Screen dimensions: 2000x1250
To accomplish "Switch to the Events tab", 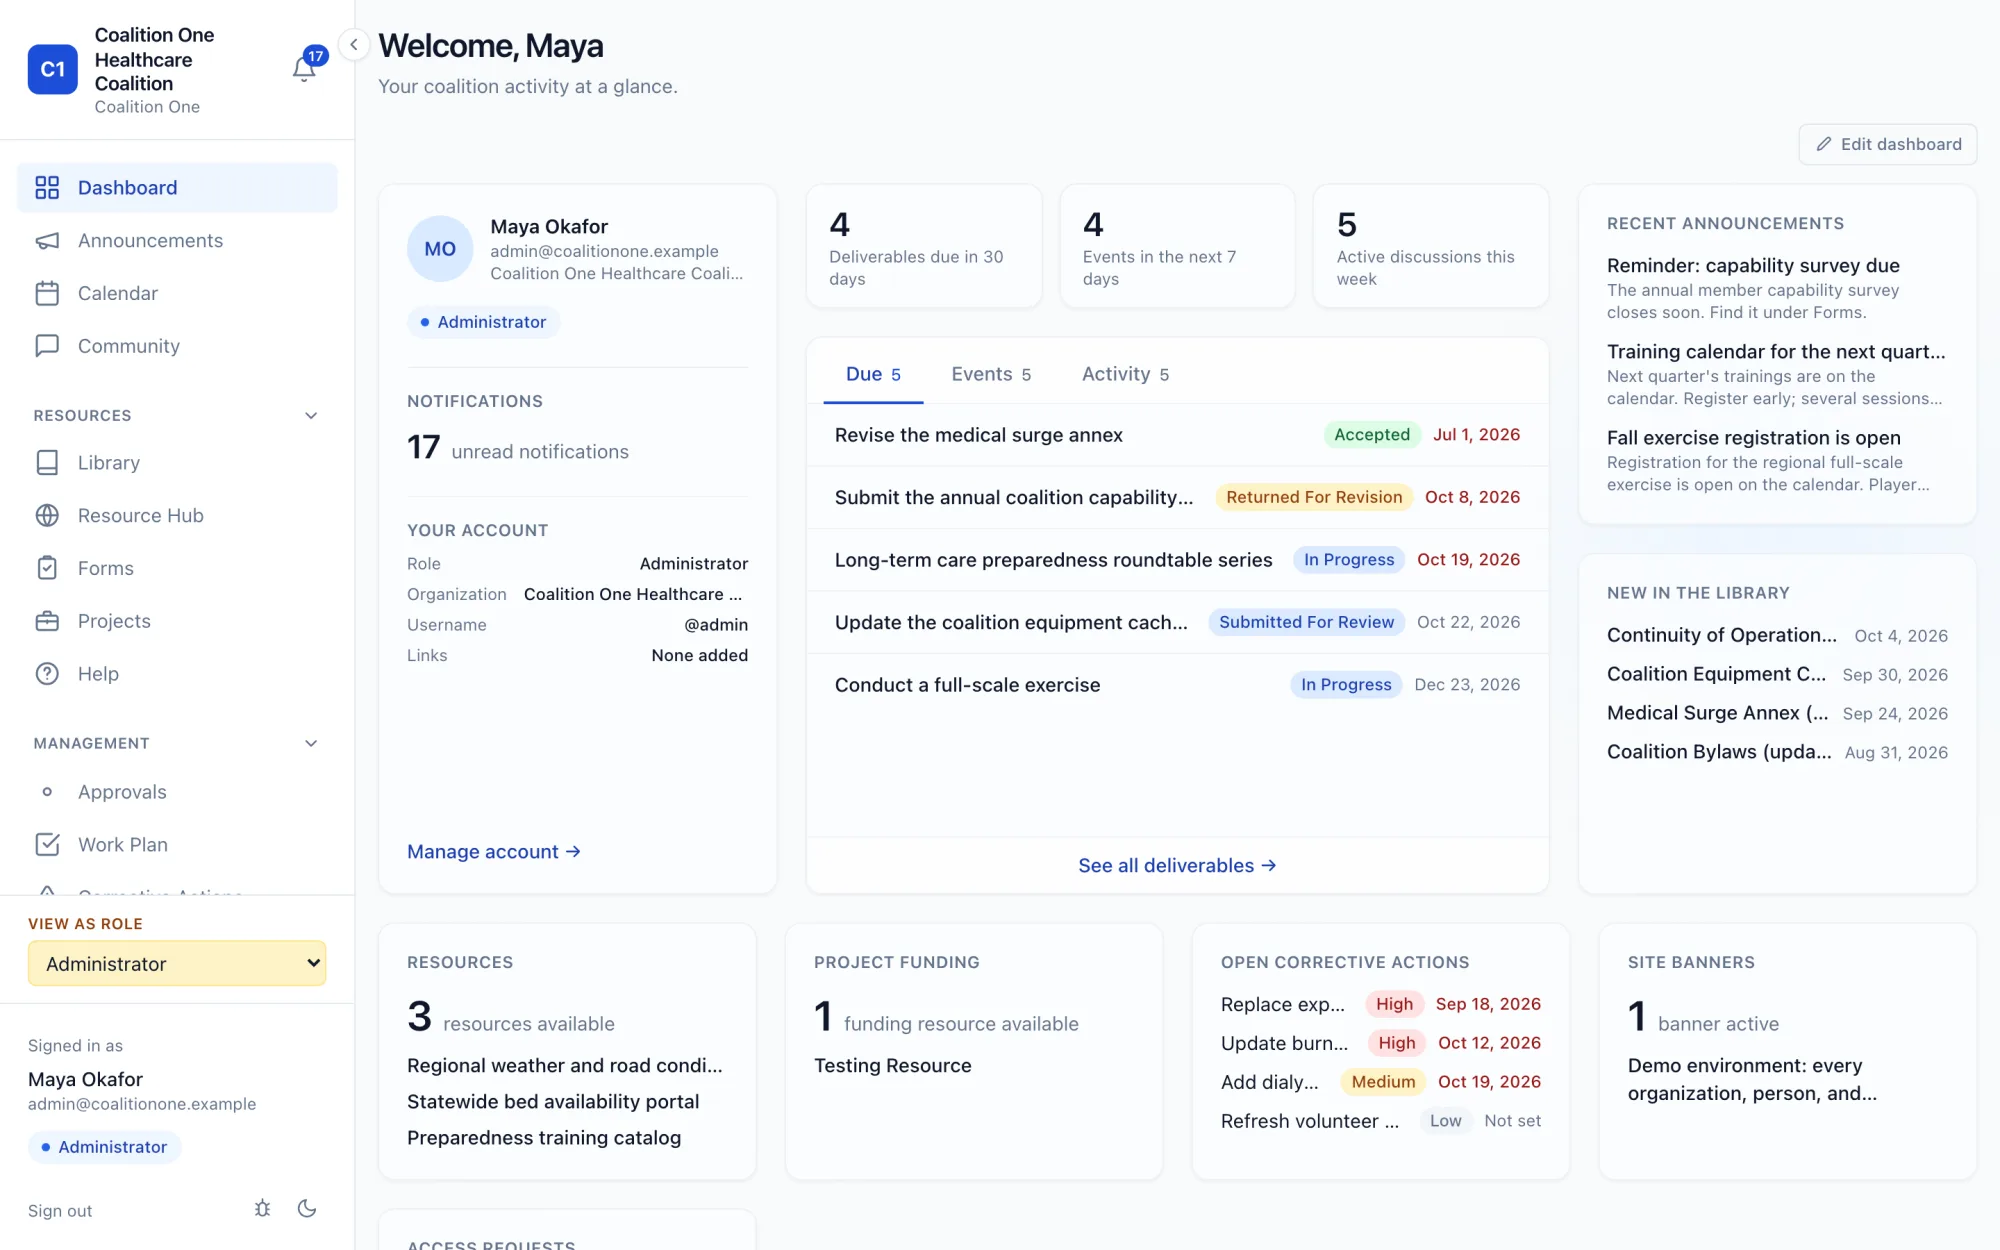I will (991, 374).
